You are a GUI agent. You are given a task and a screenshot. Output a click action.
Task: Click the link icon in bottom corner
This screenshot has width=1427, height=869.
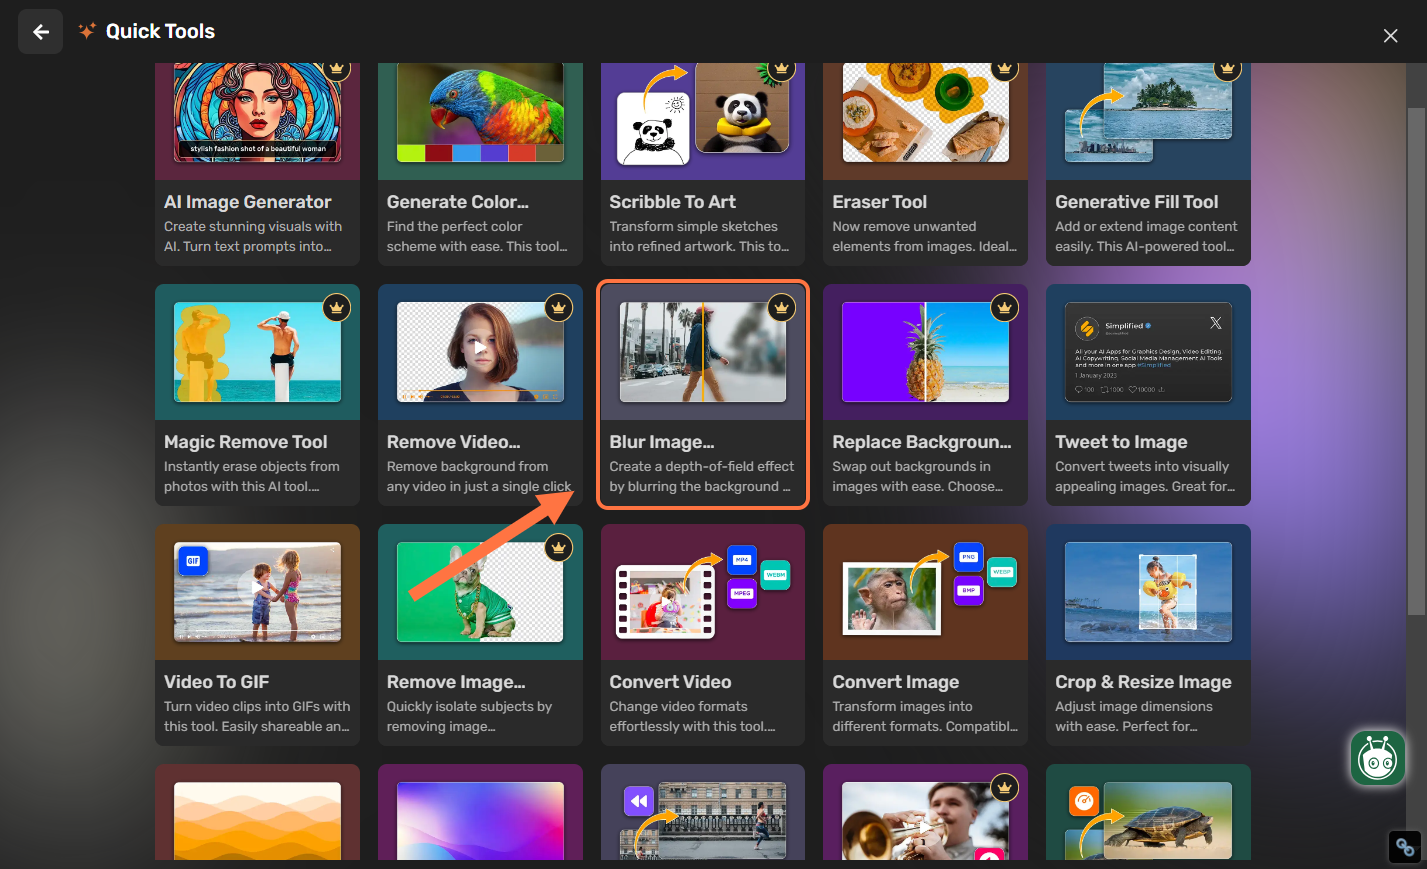coord(1405,848)
